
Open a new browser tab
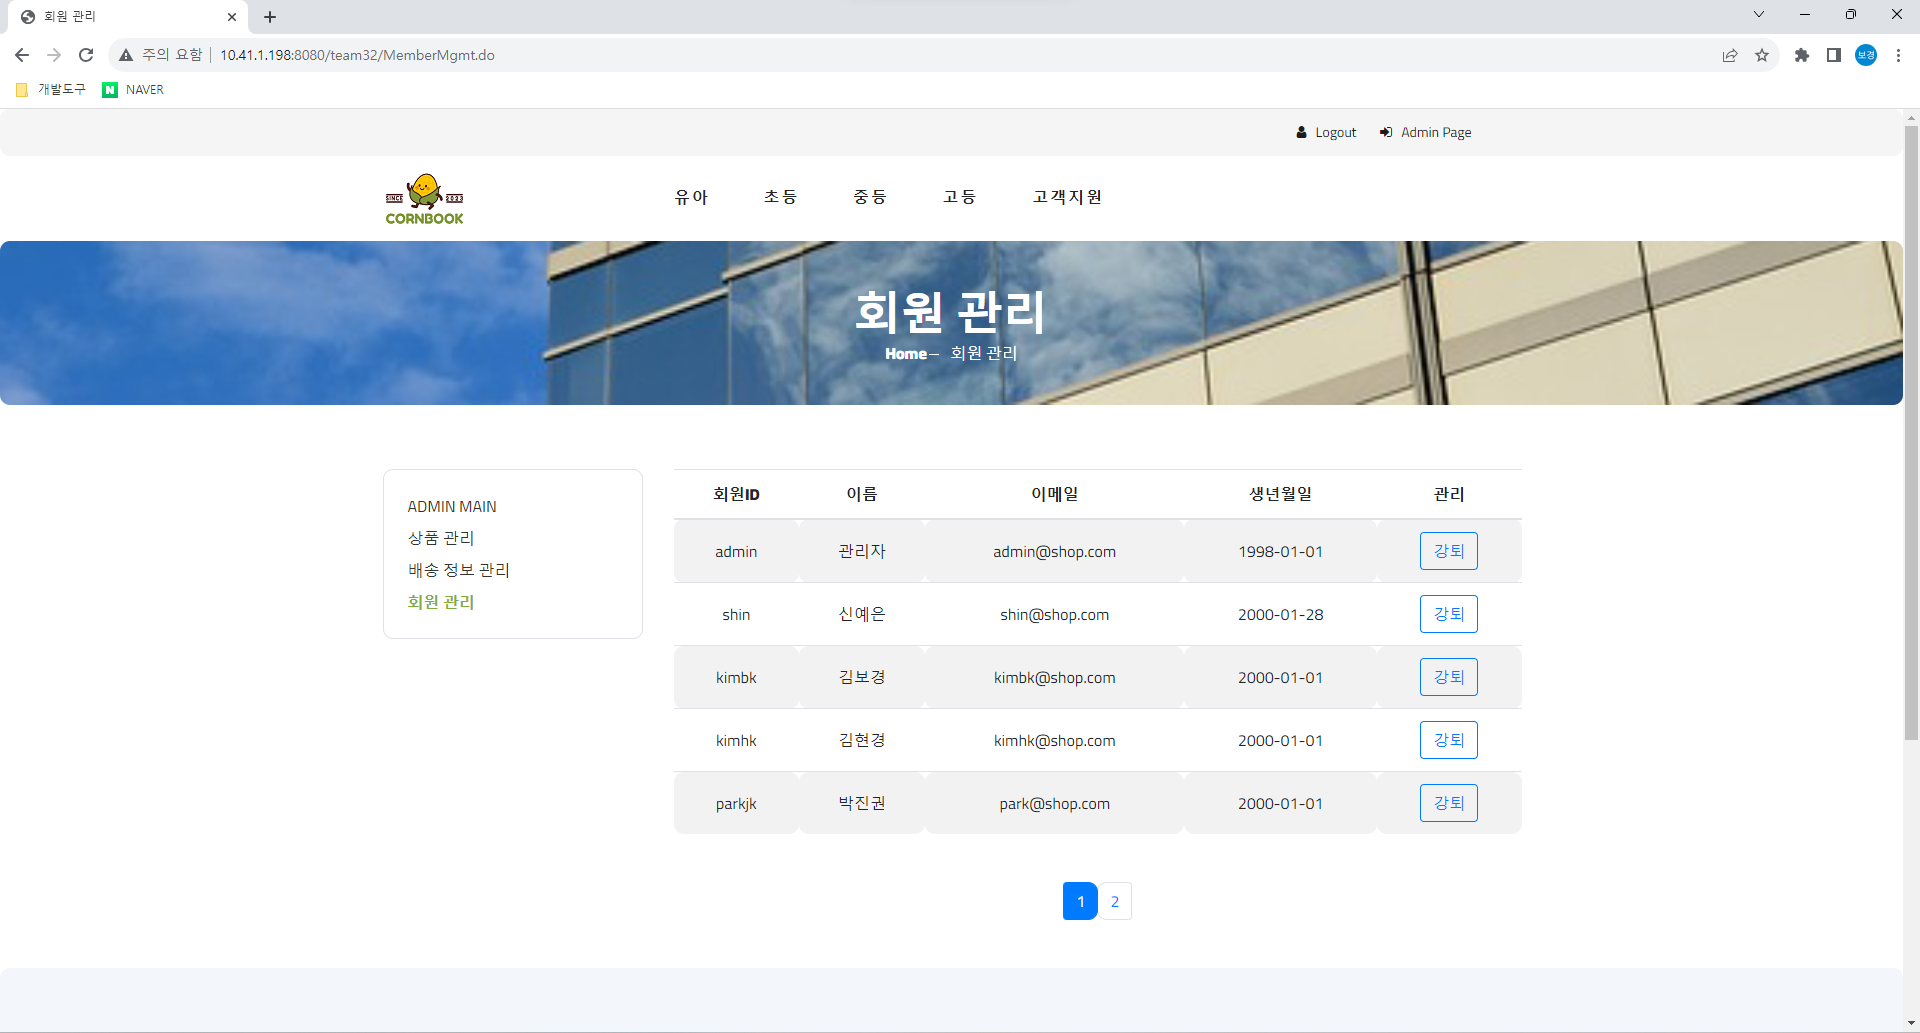point(269,16)
